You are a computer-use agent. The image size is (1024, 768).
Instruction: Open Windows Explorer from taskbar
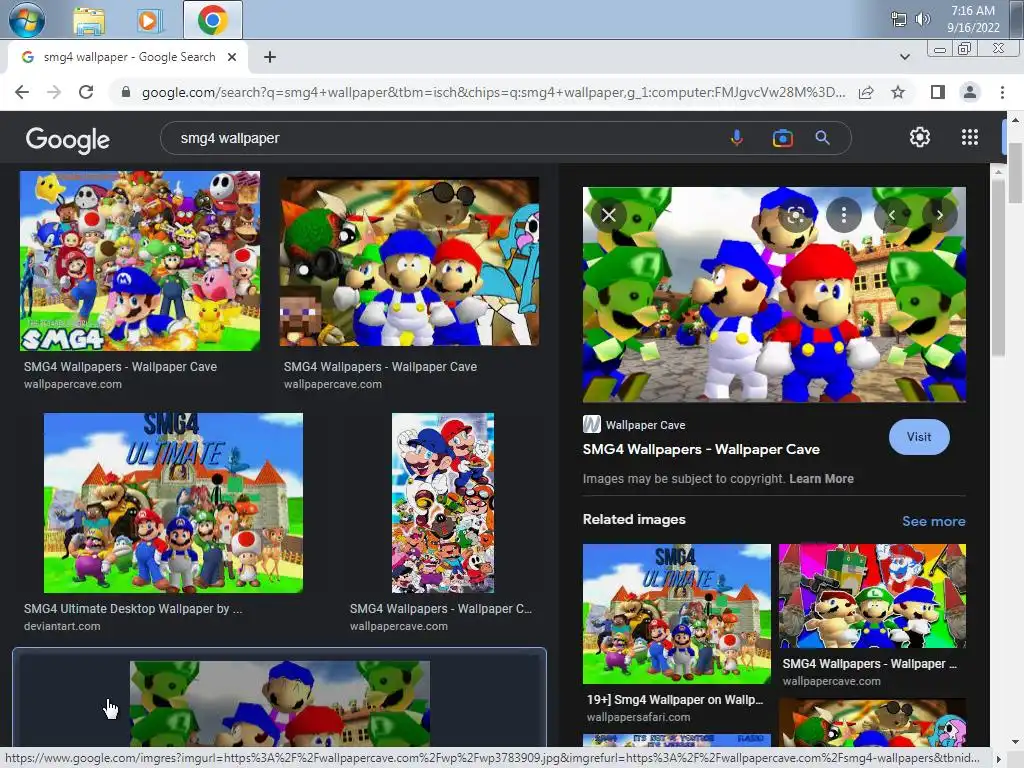(x=89, y=21)
